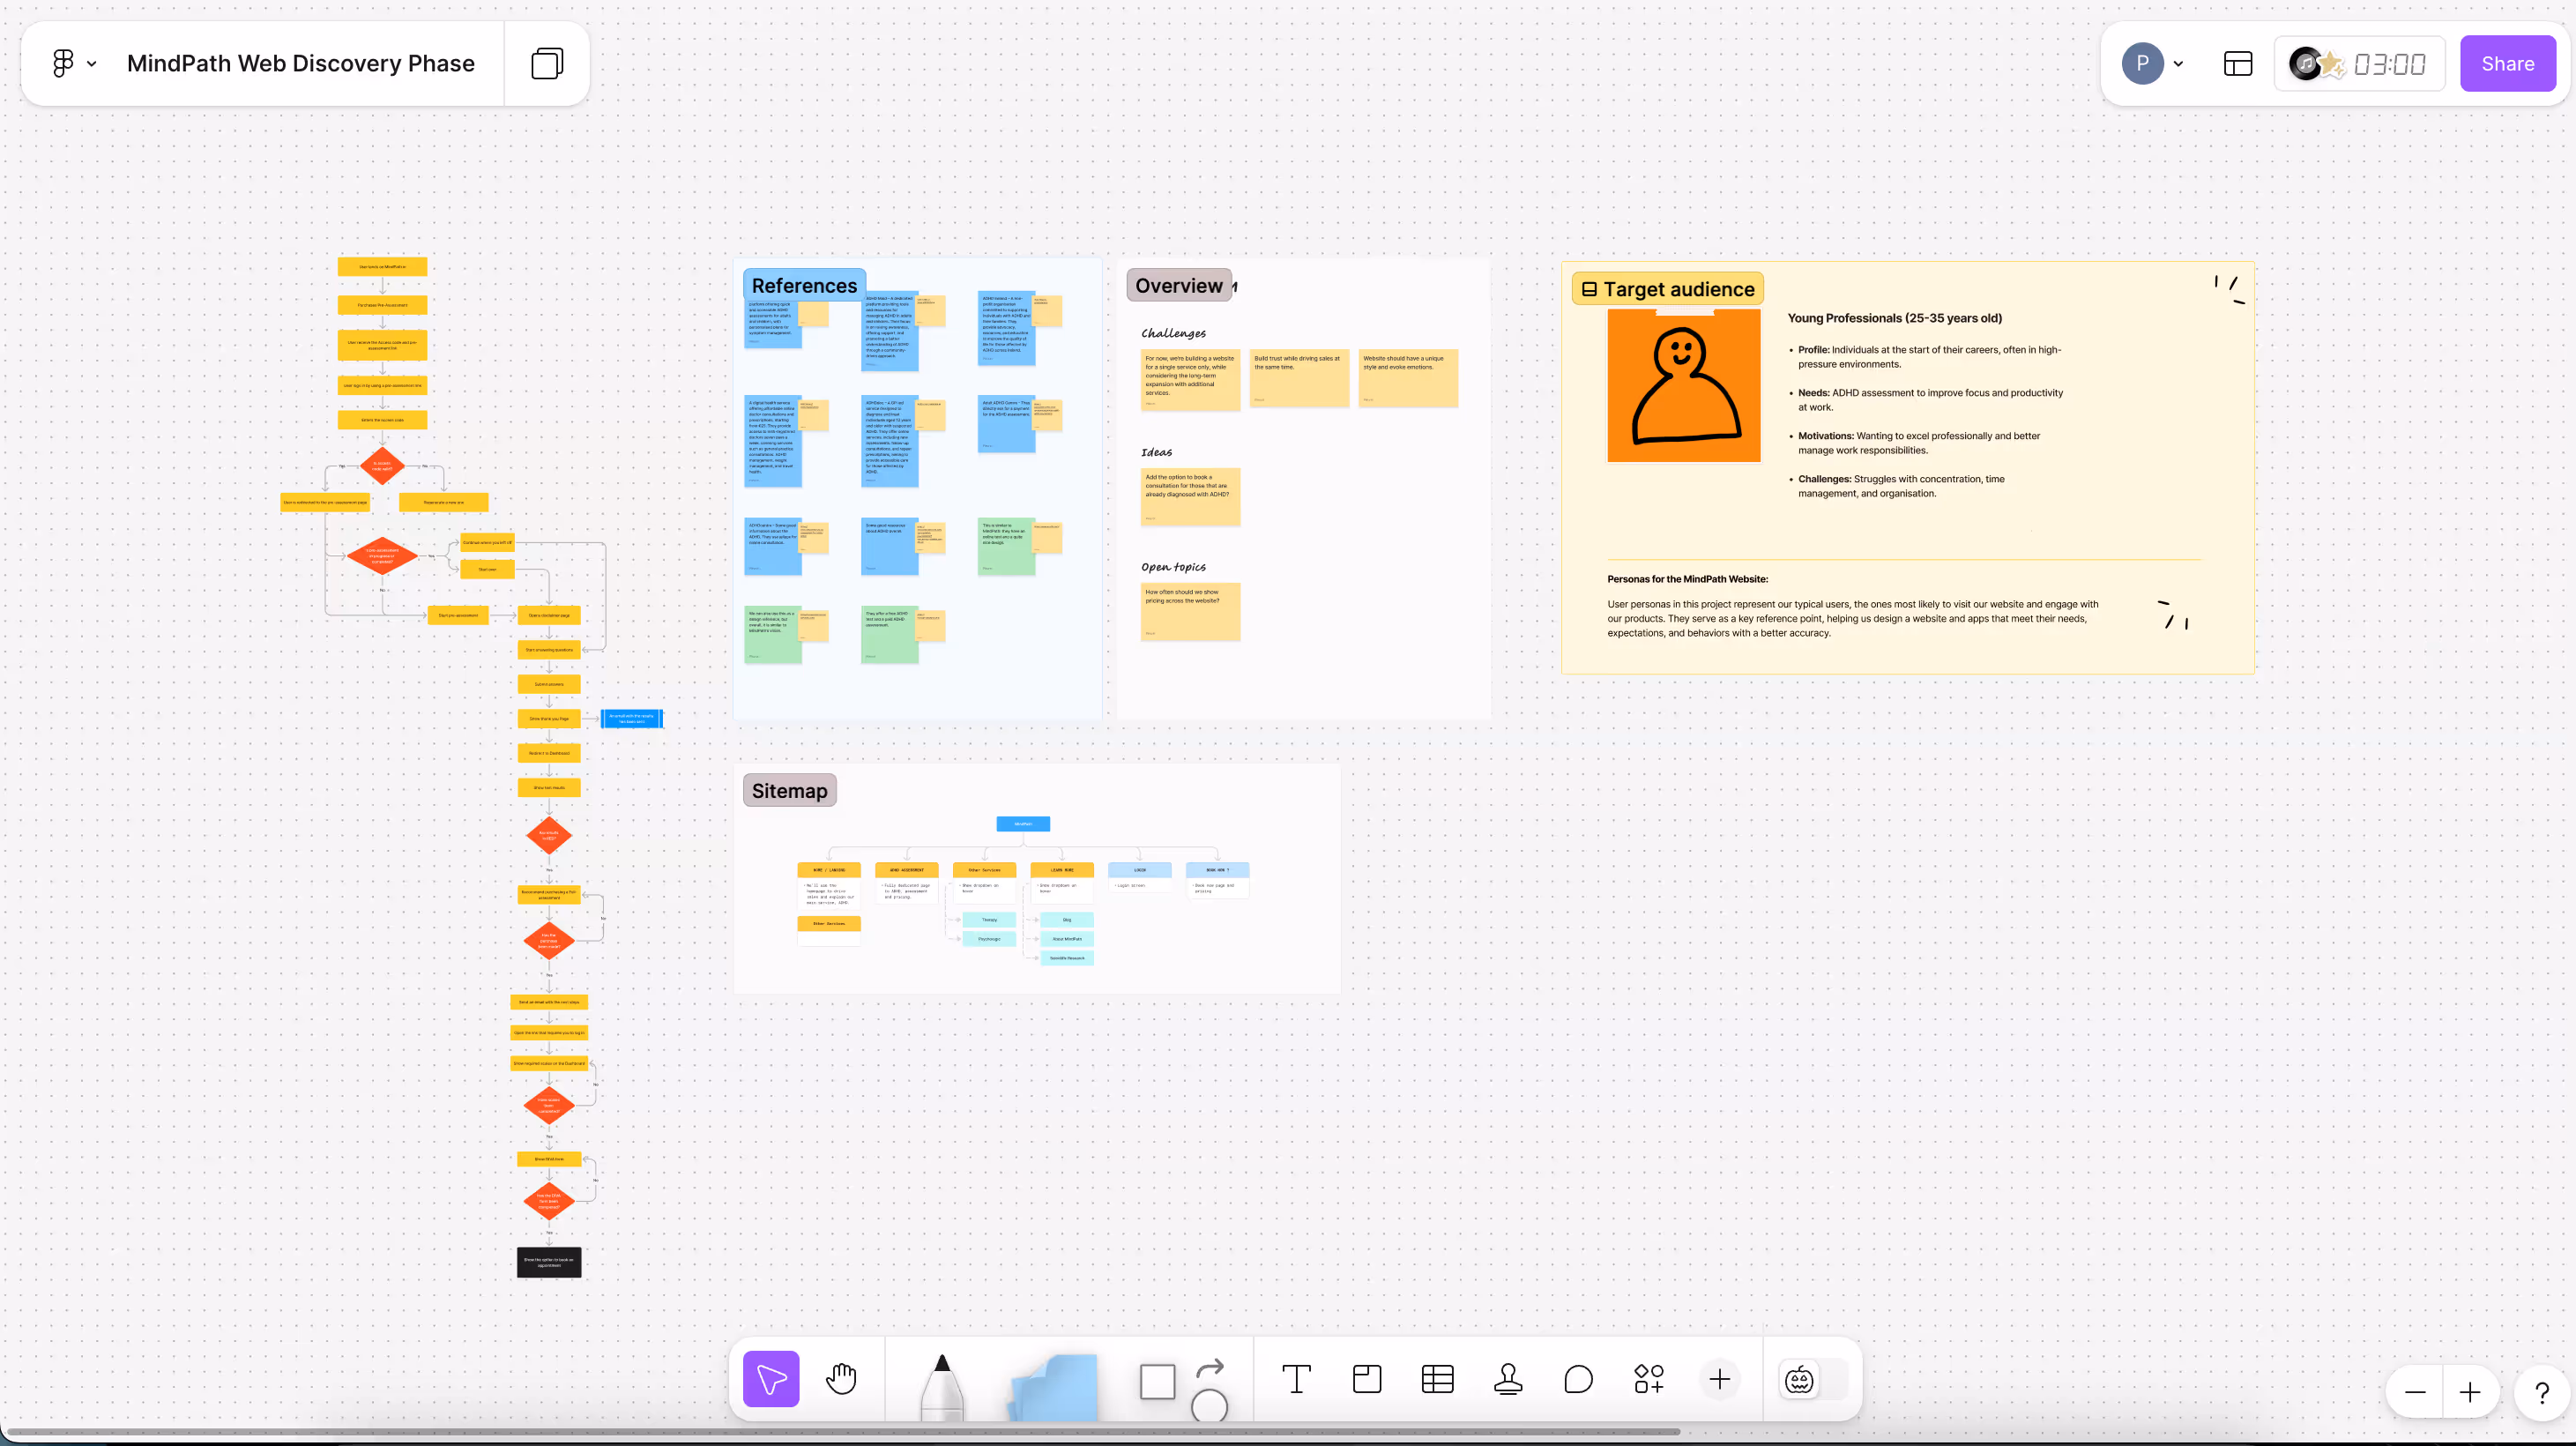Open the Stamp tool
The height and width of the screenshot is (1446, 2576).
click(1508, 1379)
